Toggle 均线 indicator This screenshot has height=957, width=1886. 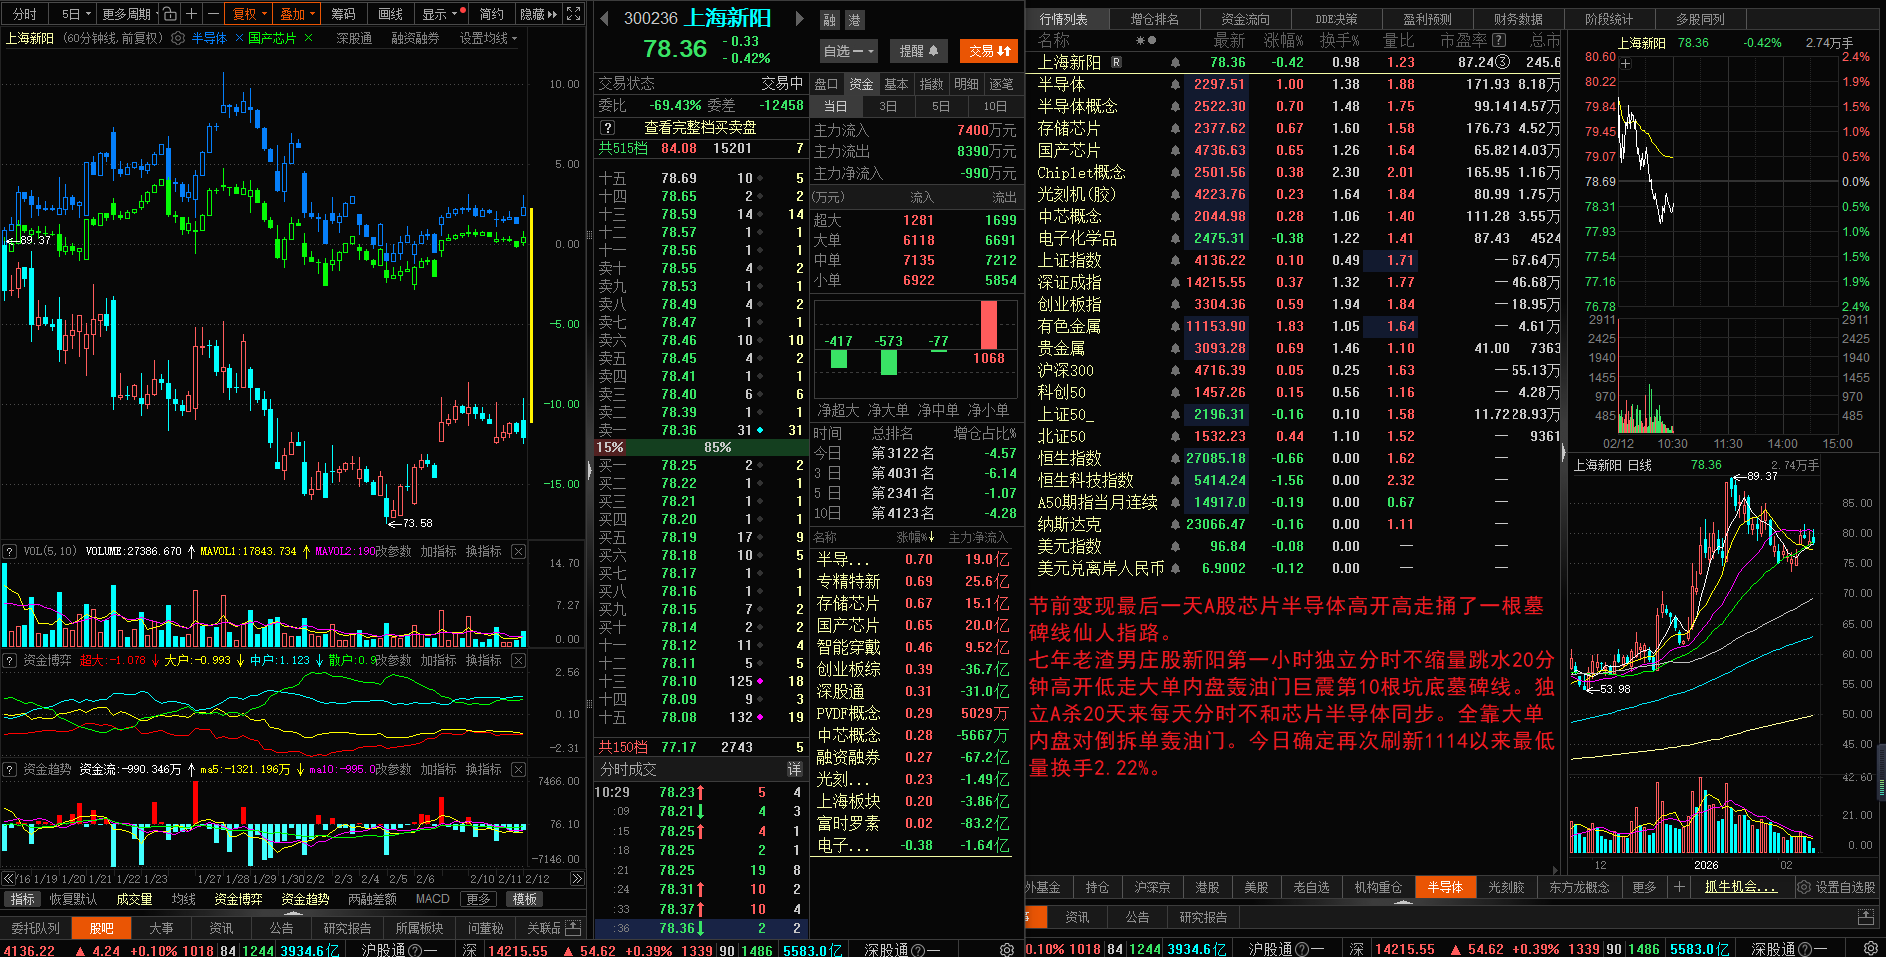coord(184,899)
